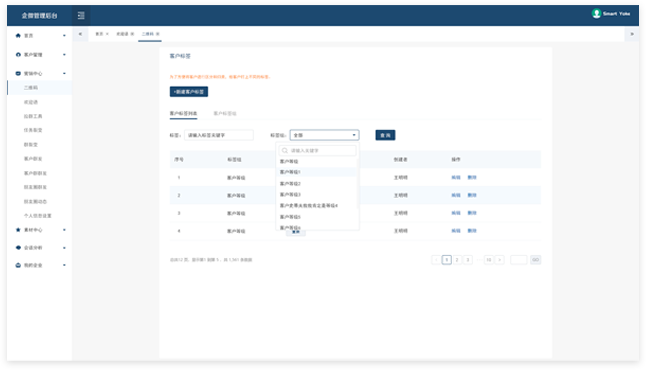Click 编辑 link in row 1
646x370 pixels.
click(456, 178)
